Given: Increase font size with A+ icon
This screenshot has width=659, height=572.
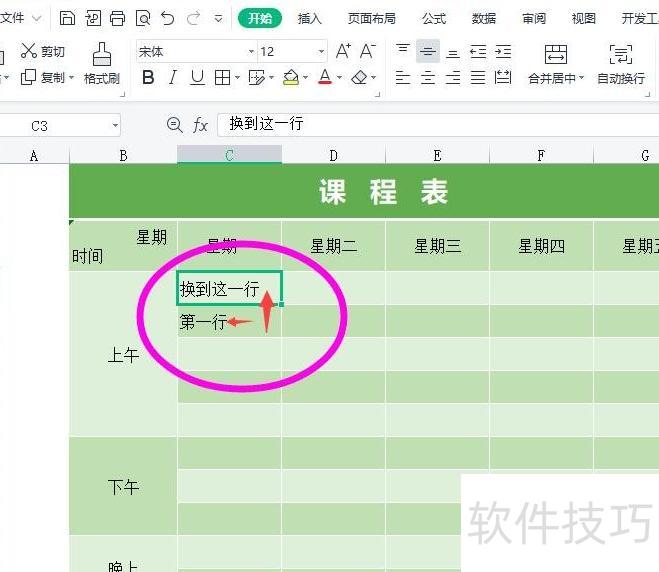Looking at the screenshot, I should pyautogui.click(x=343, y=51).
